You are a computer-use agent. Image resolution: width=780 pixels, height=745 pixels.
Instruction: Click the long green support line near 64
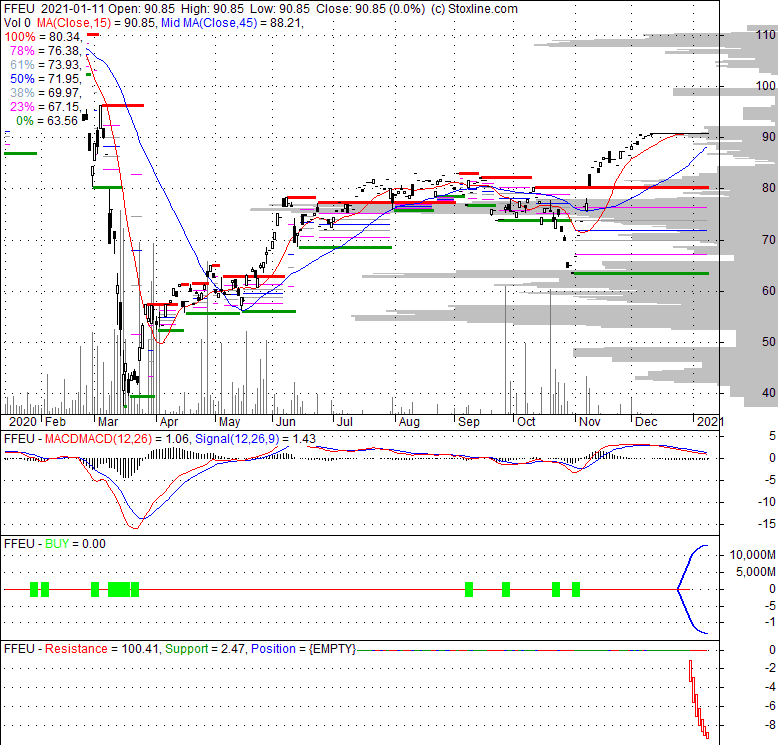point(641,273)
